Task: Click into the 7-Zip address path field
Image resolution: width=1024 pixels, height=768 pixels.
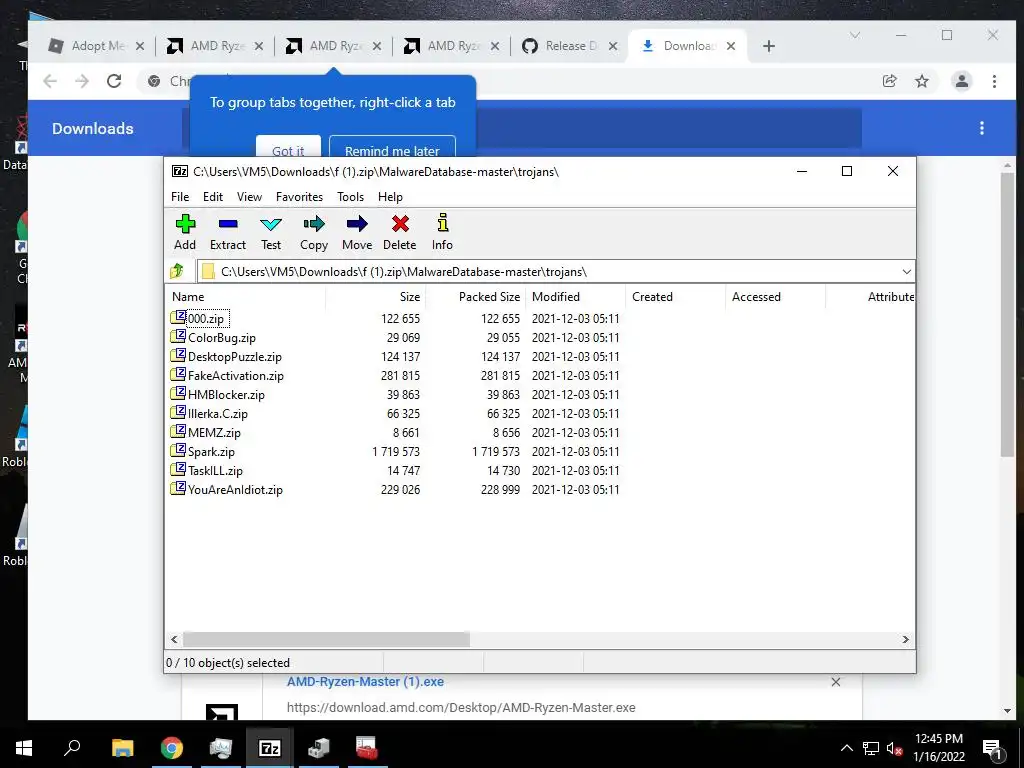Action: click(555, 272)
